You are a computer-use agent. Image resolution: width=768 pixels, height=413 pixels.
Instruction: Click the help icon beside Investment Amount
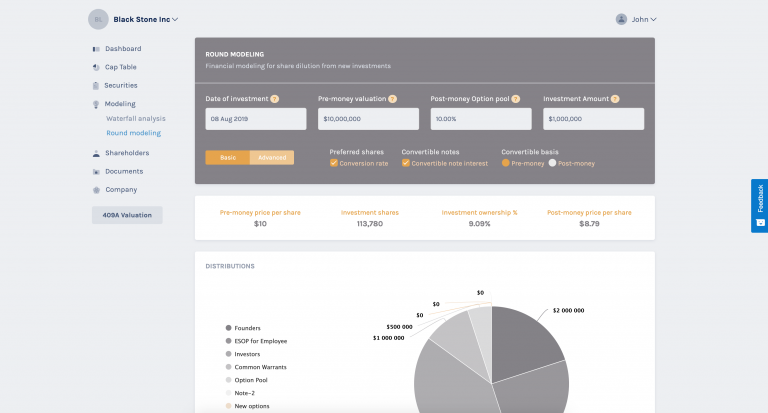(614, 99)
